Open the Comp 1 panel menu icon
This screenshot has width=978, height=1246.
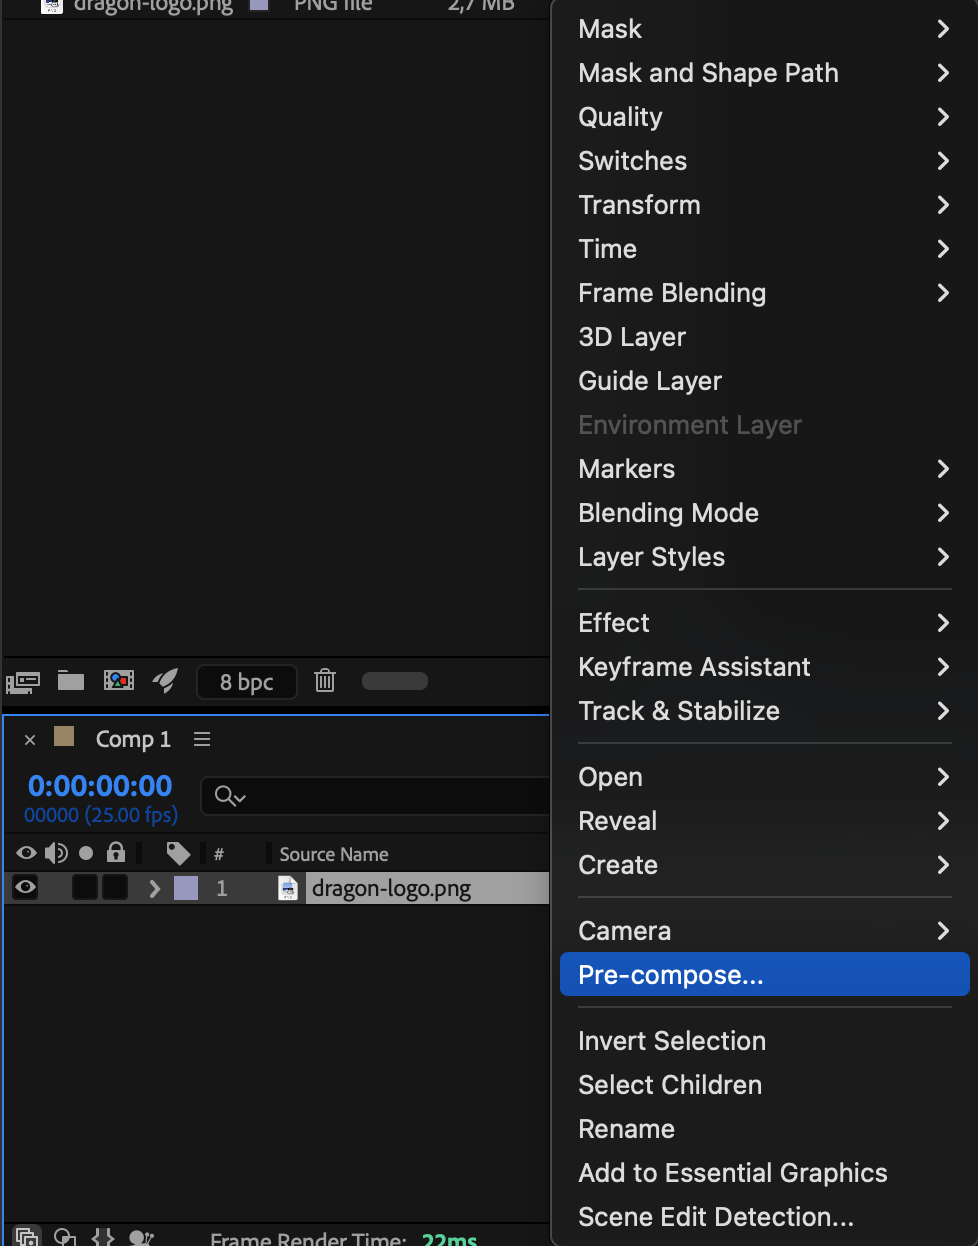202,739
